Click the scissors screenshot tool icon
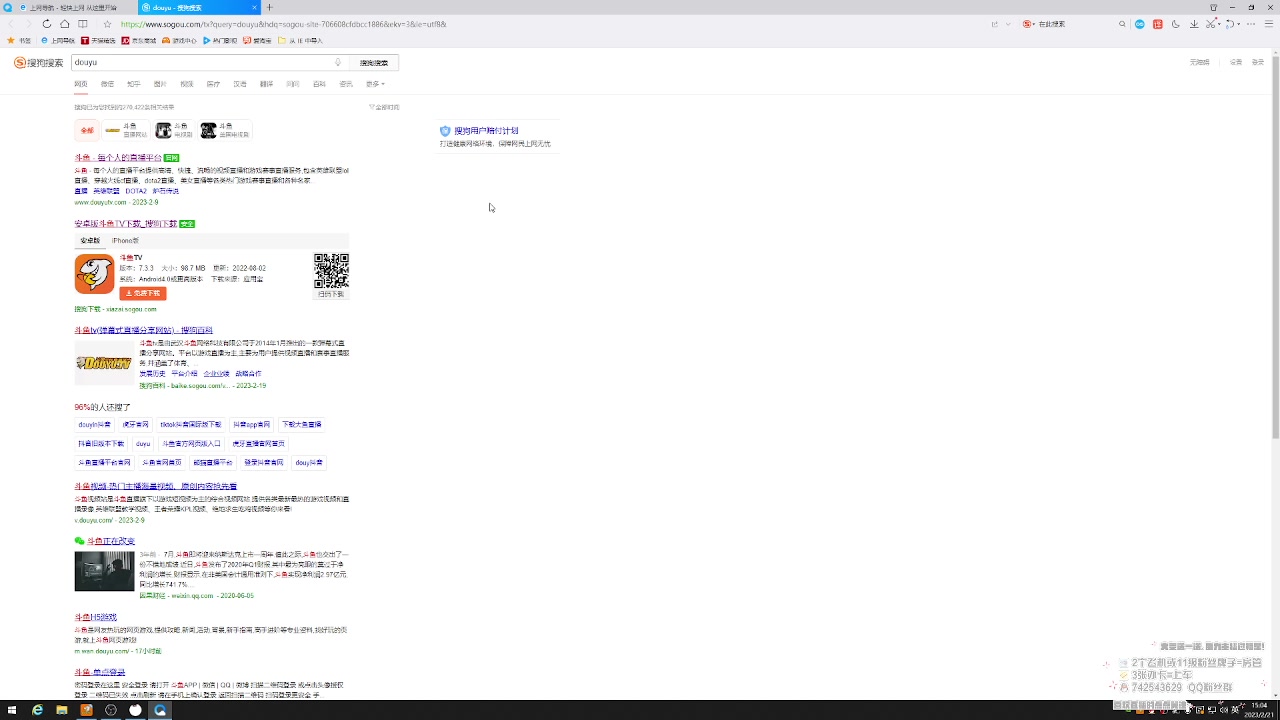1280x720 pixels. [1213, 24]
